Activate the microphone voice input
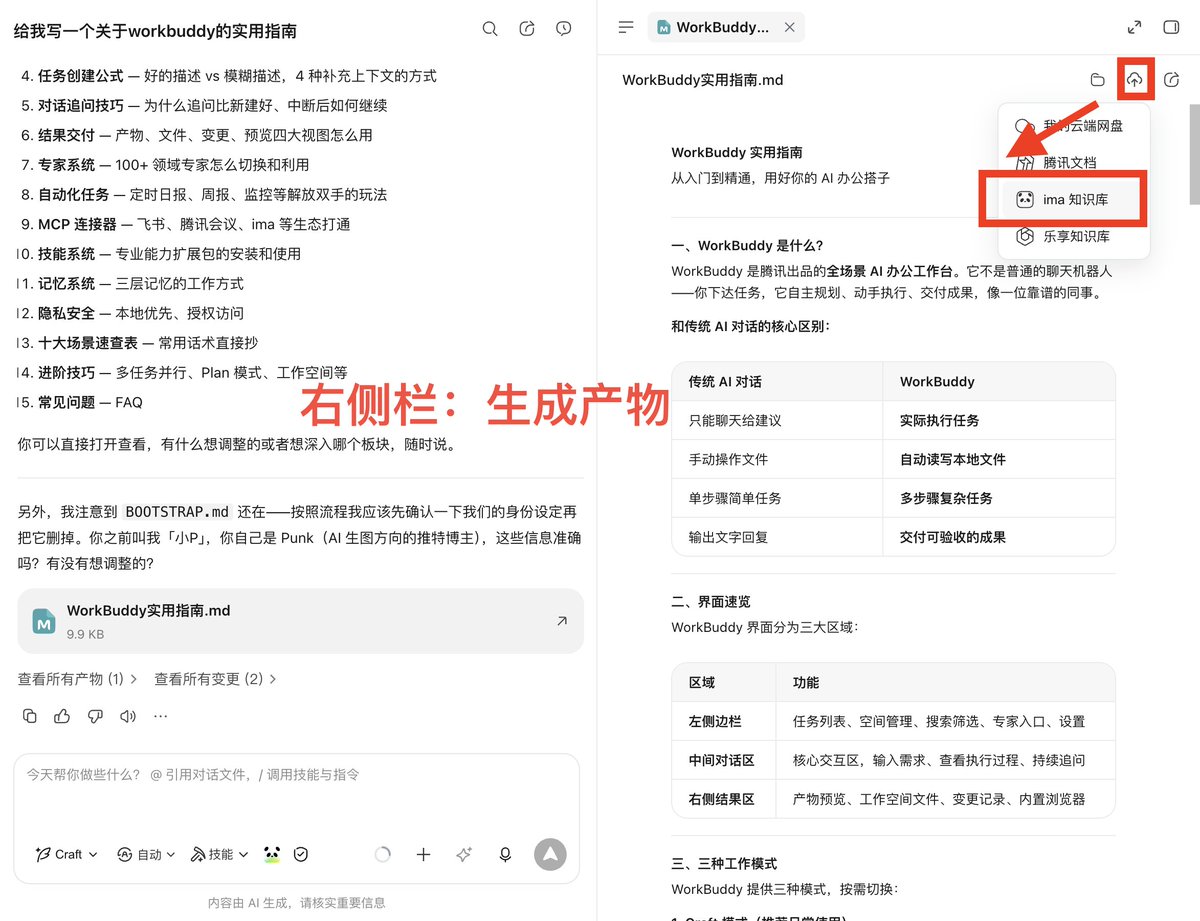Viewport: 1200px width, 921px height. point(505,854)
